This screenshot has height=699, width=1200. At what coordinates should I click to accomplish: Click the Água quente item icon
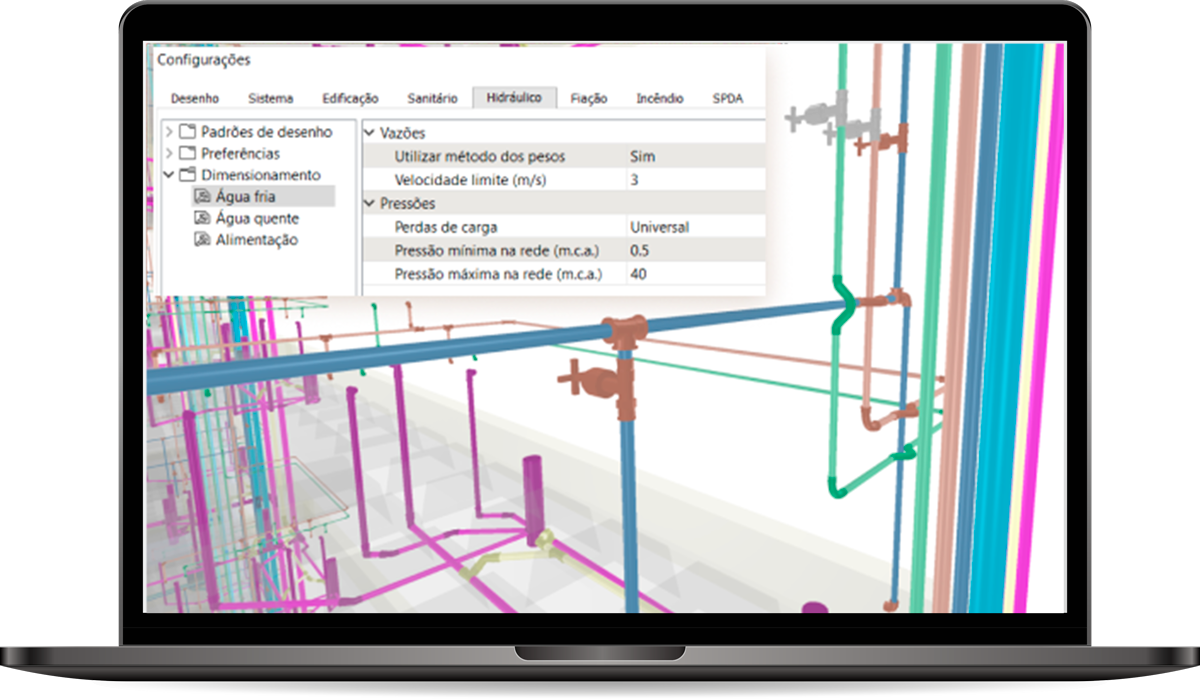coord(202,218)
